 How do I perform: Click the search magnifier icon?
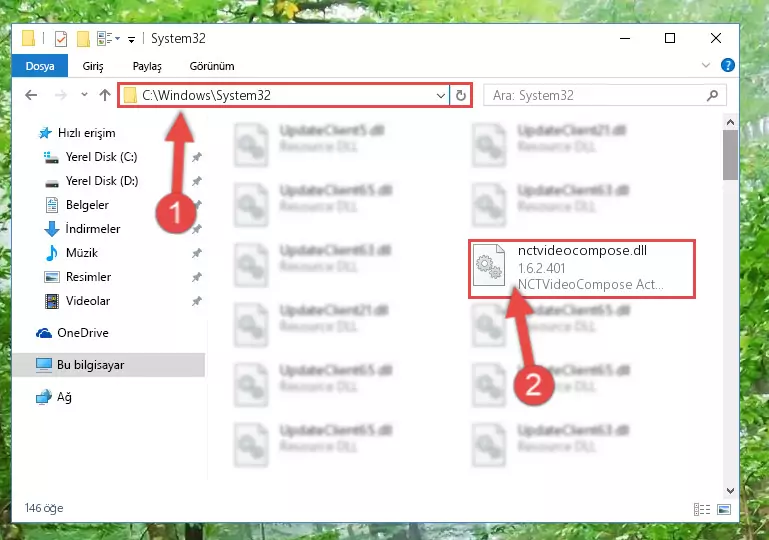point(712,95)
